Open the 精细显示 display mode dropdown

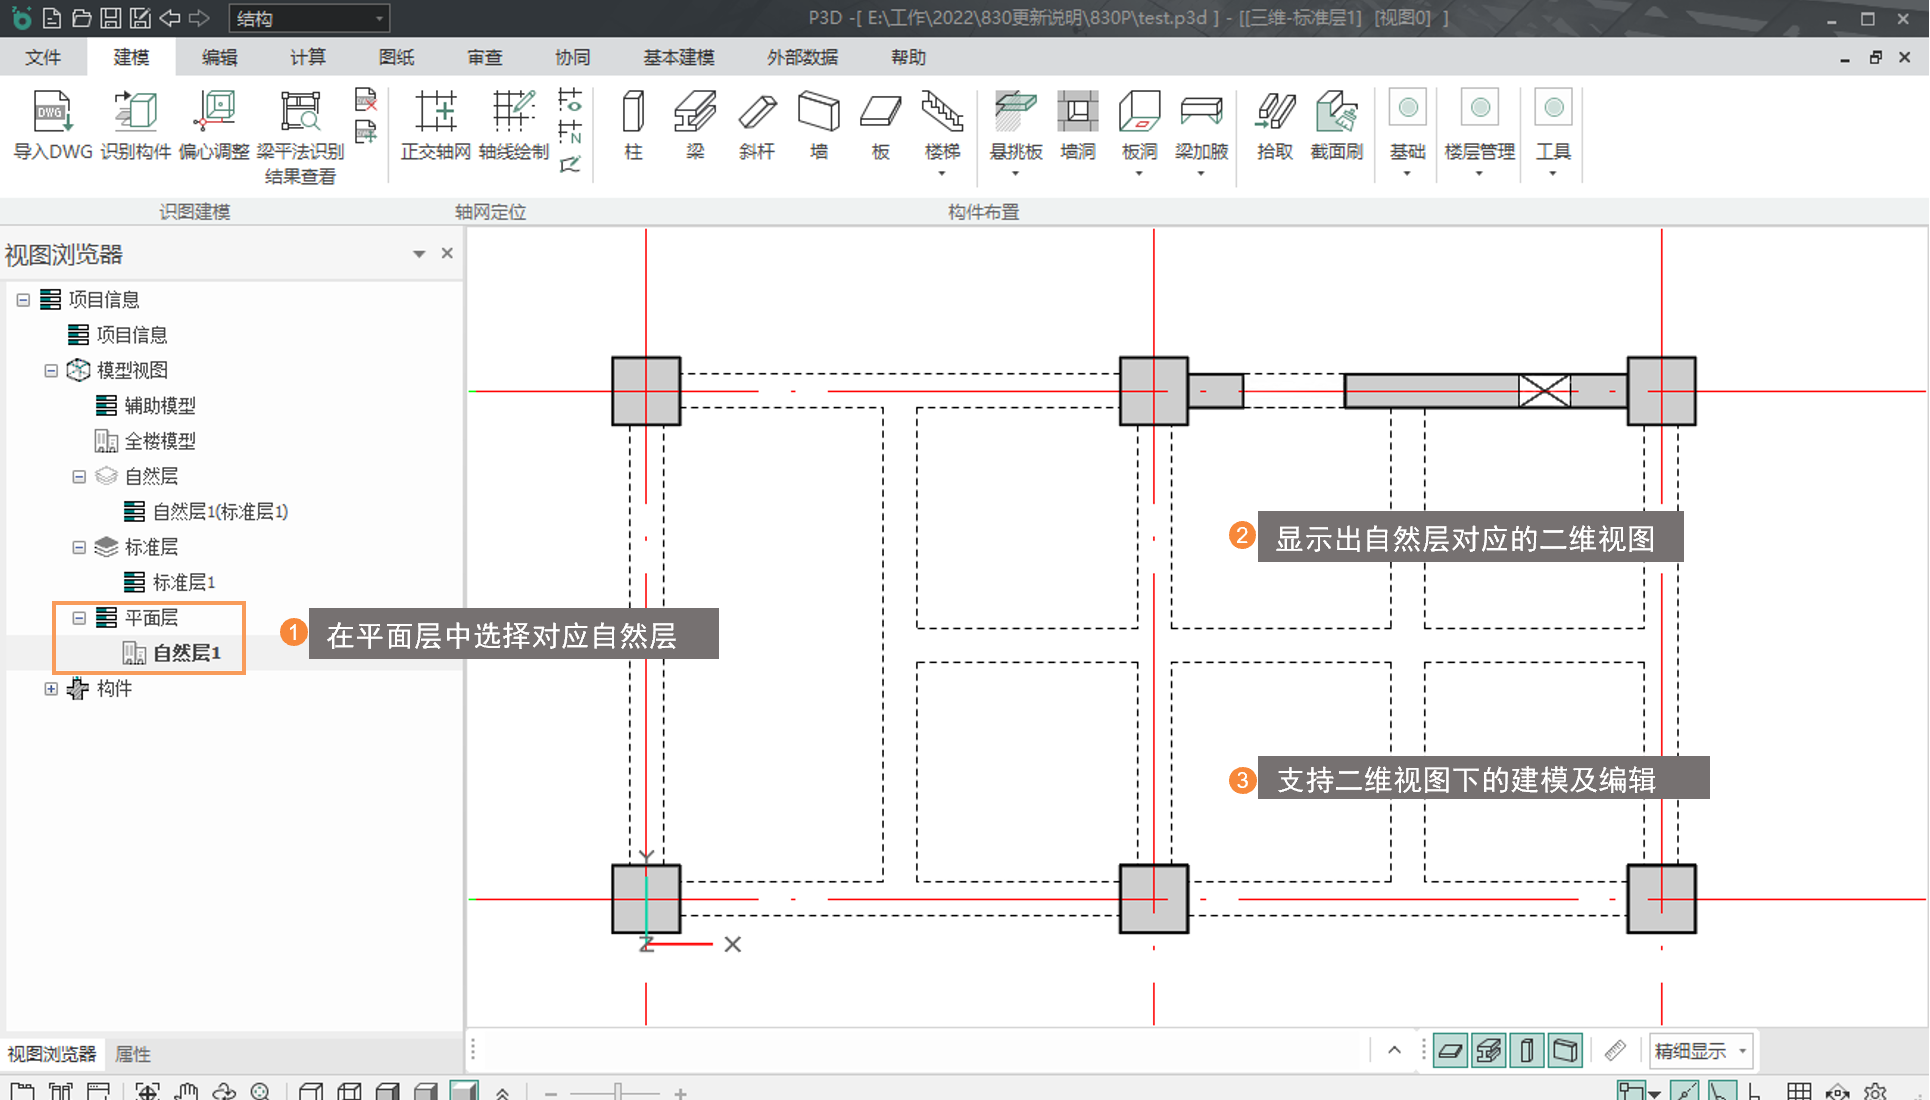coord(1742,1051)
